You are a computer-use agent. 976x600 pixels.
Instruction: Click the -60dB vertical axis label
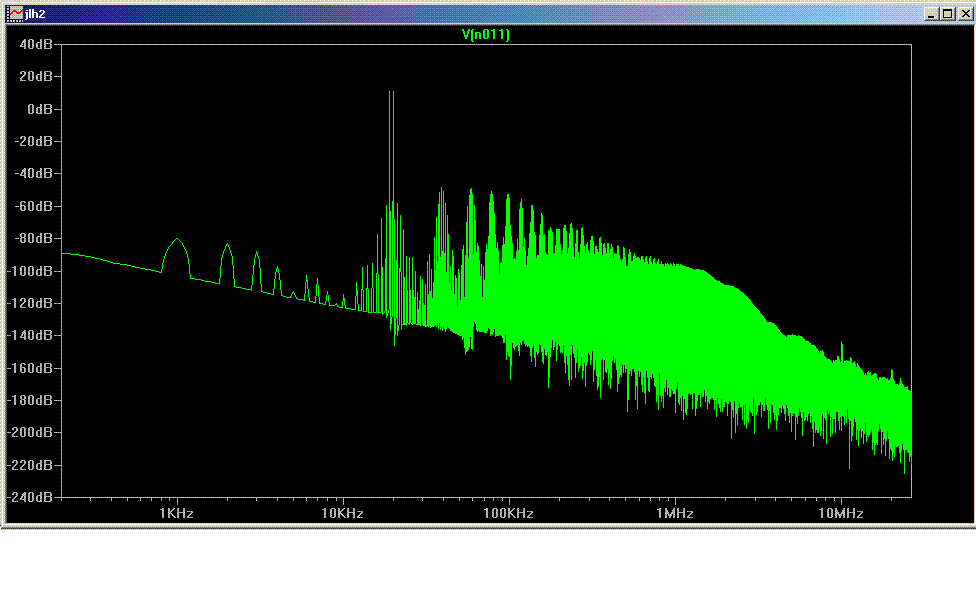pyautogui.click(x=34, y=206)
